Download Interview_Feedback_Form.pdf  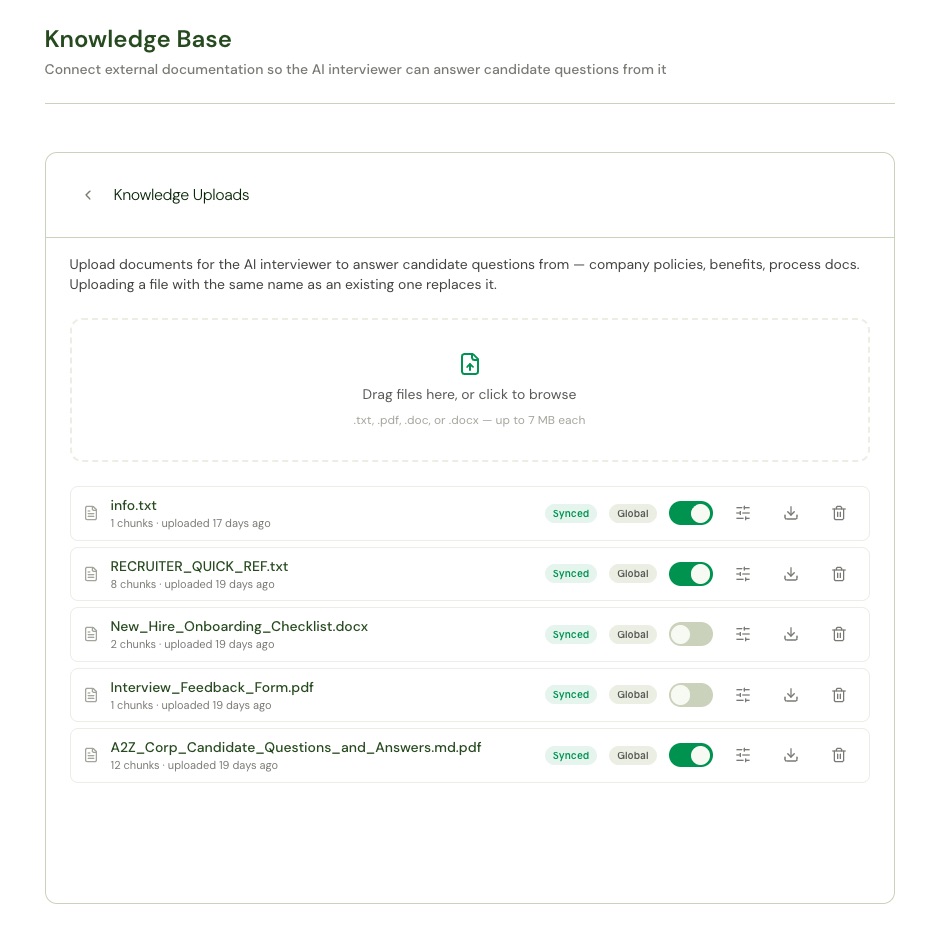[x=791, y=695]
